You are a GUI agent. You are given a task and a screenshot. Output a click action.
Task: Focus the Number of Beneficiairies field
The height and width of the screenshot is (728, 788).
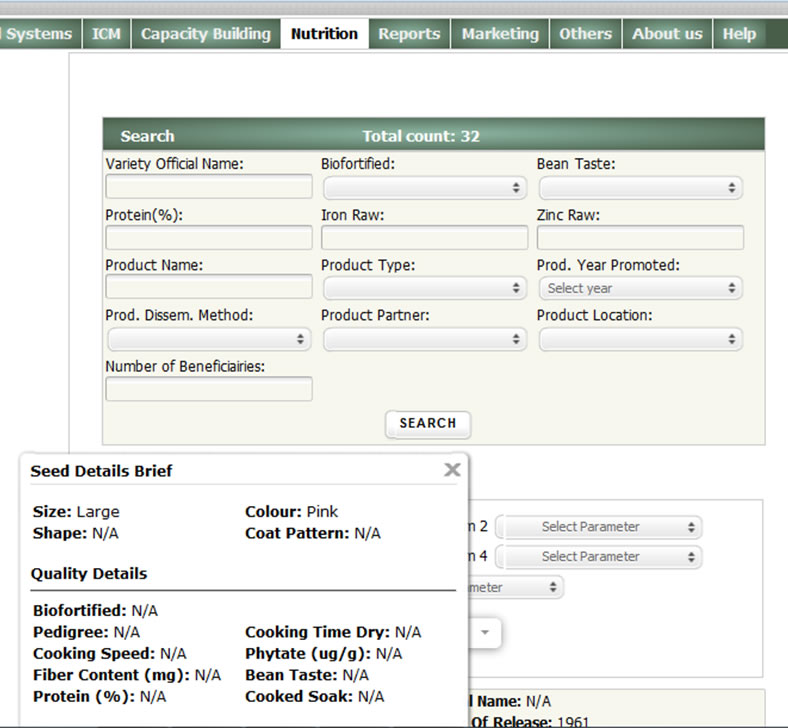coord(208,389)
